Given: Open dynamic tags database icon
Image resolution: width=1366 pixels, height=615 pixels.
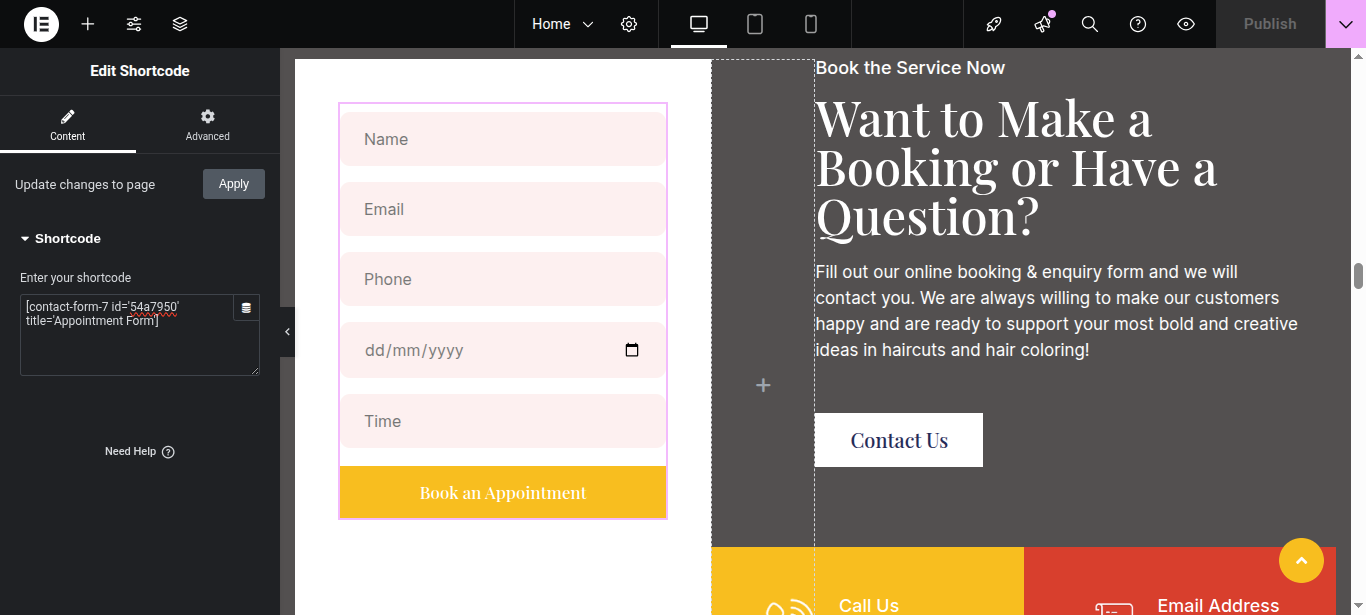Looking at the screenshot, I should (x=246, y=308).
